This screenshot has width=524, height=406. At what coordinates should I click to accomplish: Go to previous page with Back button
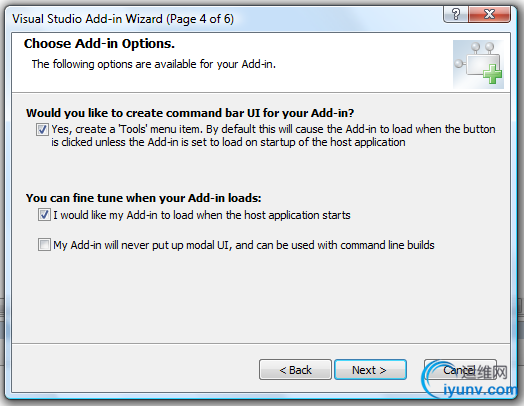click(295, 370)
